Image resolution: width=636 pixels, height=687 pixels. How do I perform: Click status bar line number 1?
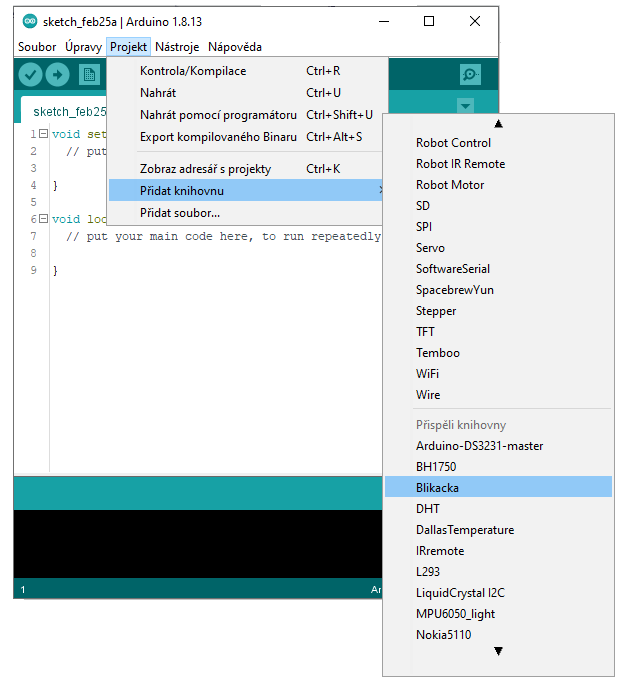click(23, 590)
